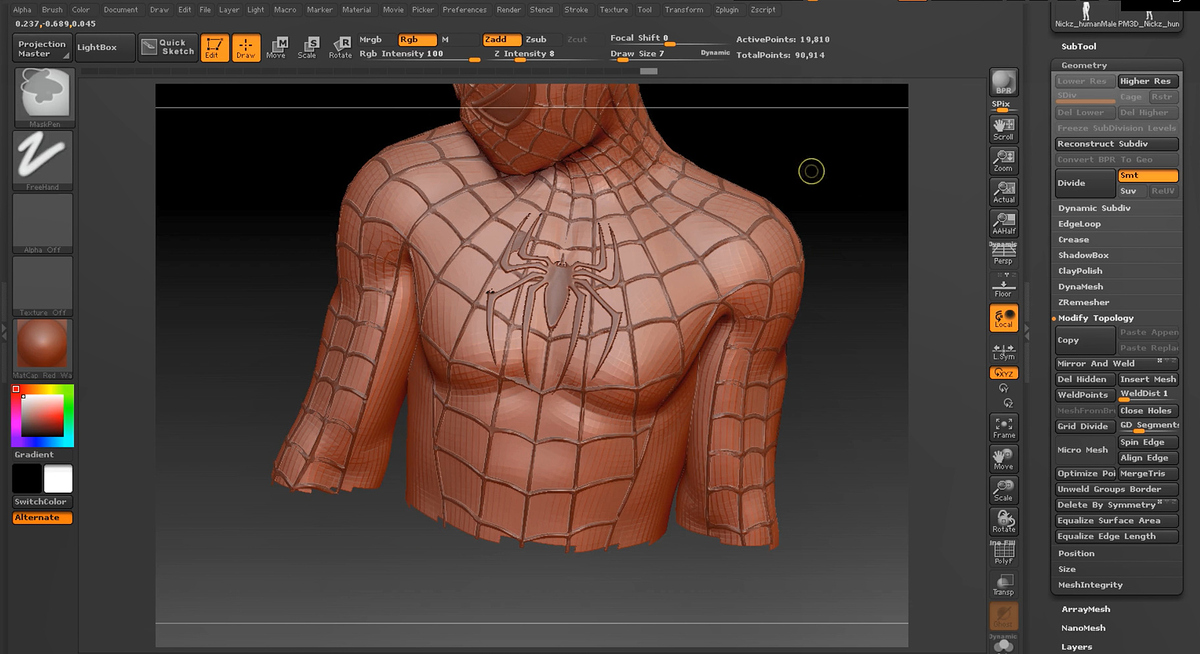Screen dimensions: 1200x654
Task: Open the Brush menu
Action: 52,9
